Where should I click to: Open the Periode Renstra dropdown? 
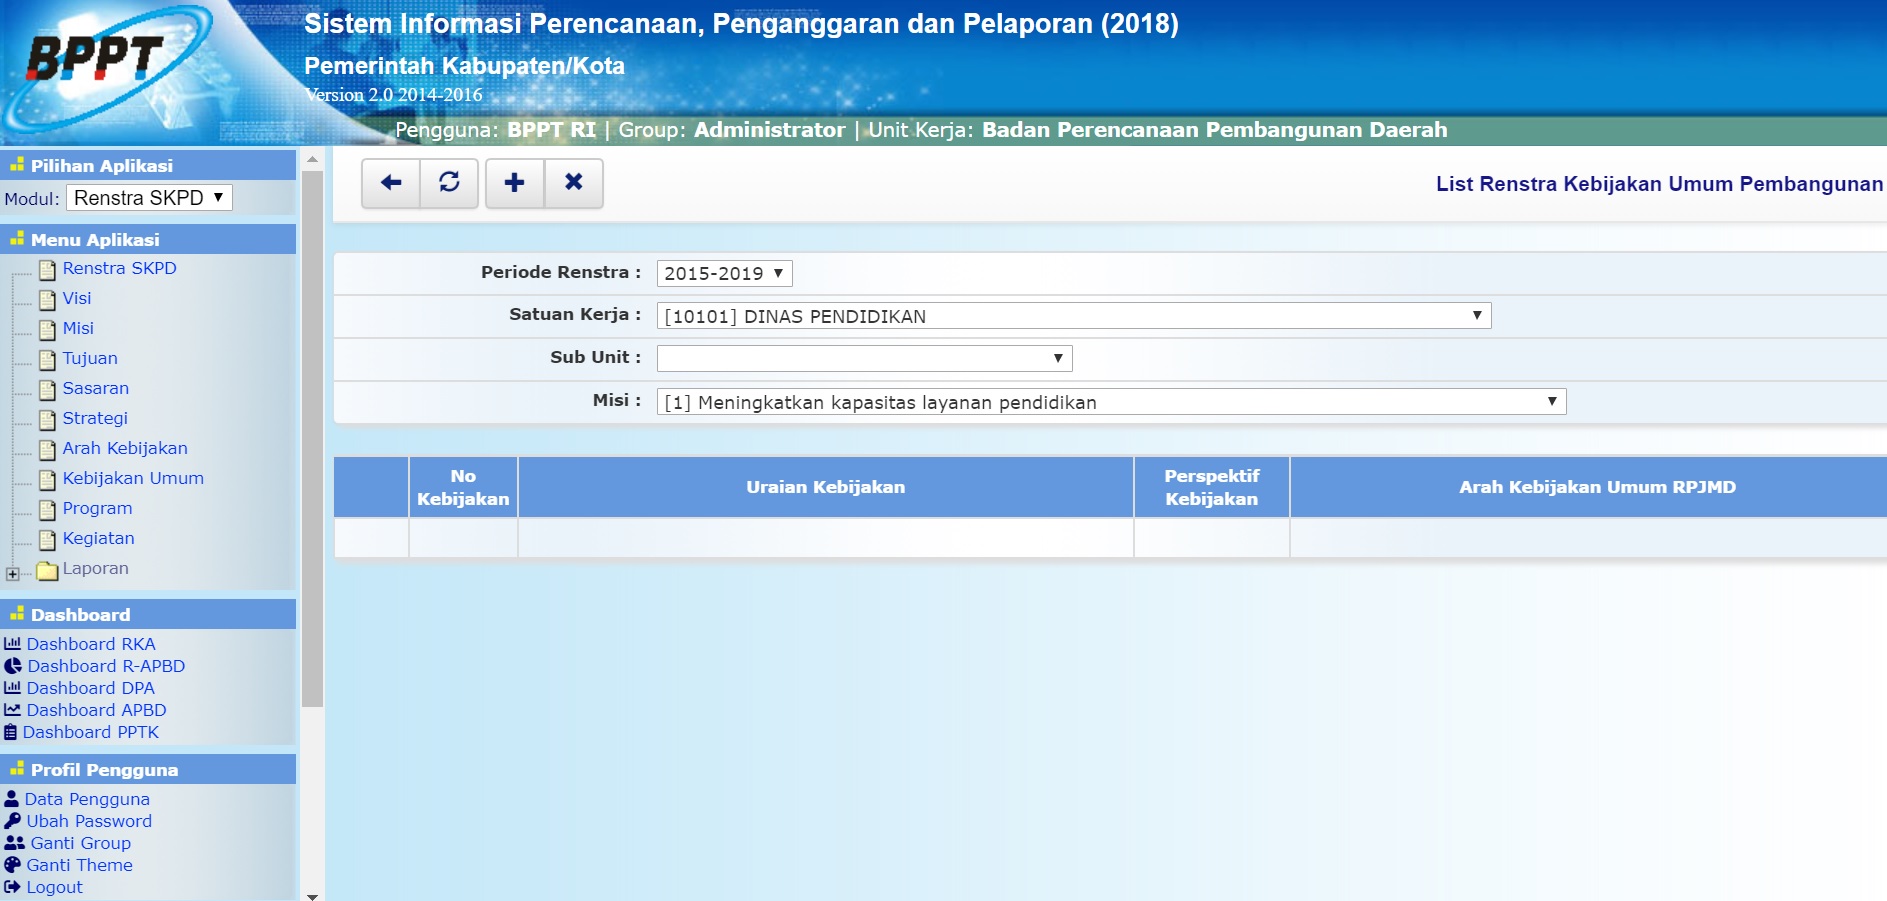[723, 273]
